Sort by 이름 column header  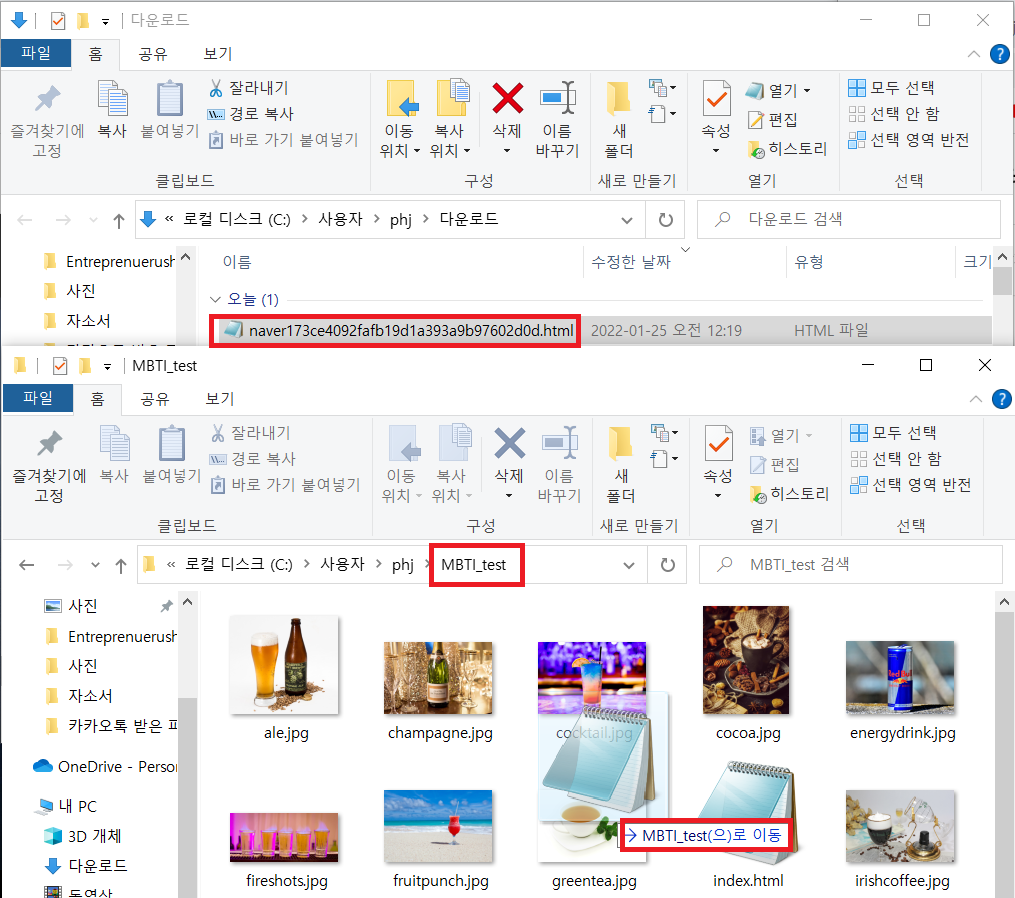237,262
